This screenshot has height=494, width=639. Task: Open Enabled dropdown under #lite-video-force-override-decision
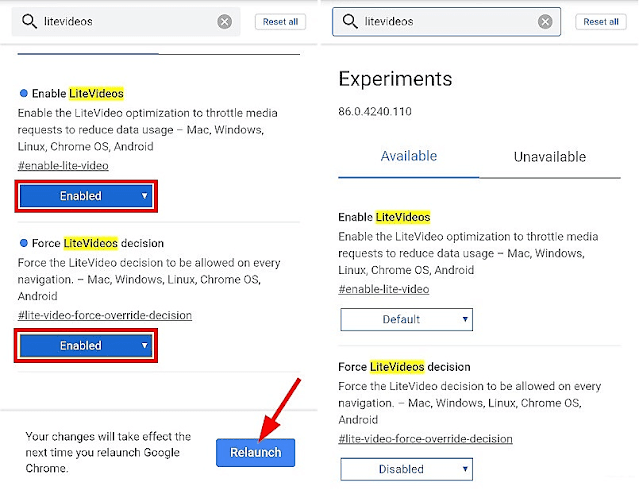coord(86,346)
